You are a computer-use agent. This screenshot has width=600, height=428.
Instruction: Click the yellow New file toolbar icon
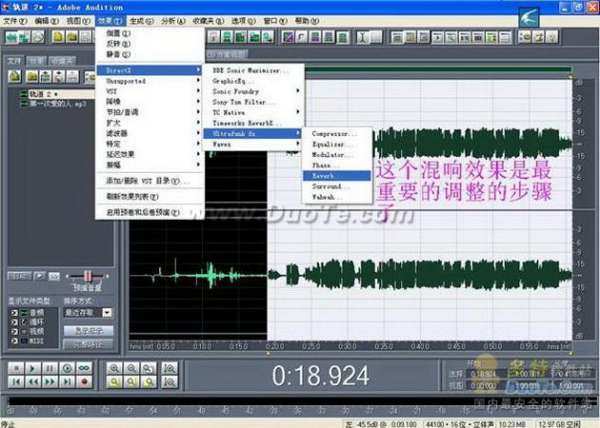coord(59,37)
